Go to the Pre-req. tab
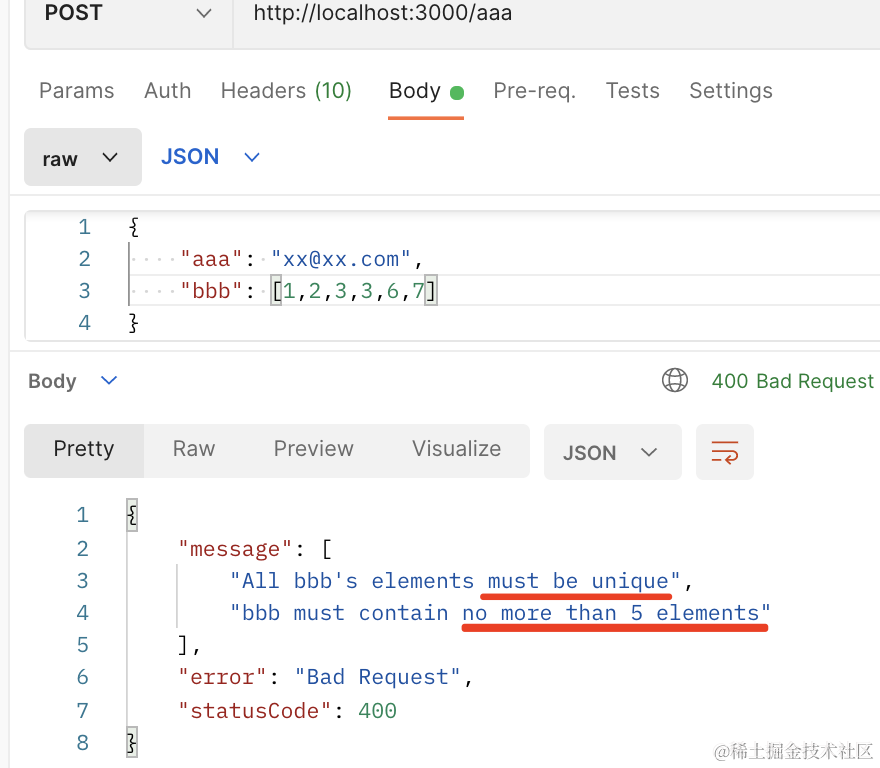Viewport: 880px width, 768px height. pos(534,91)
